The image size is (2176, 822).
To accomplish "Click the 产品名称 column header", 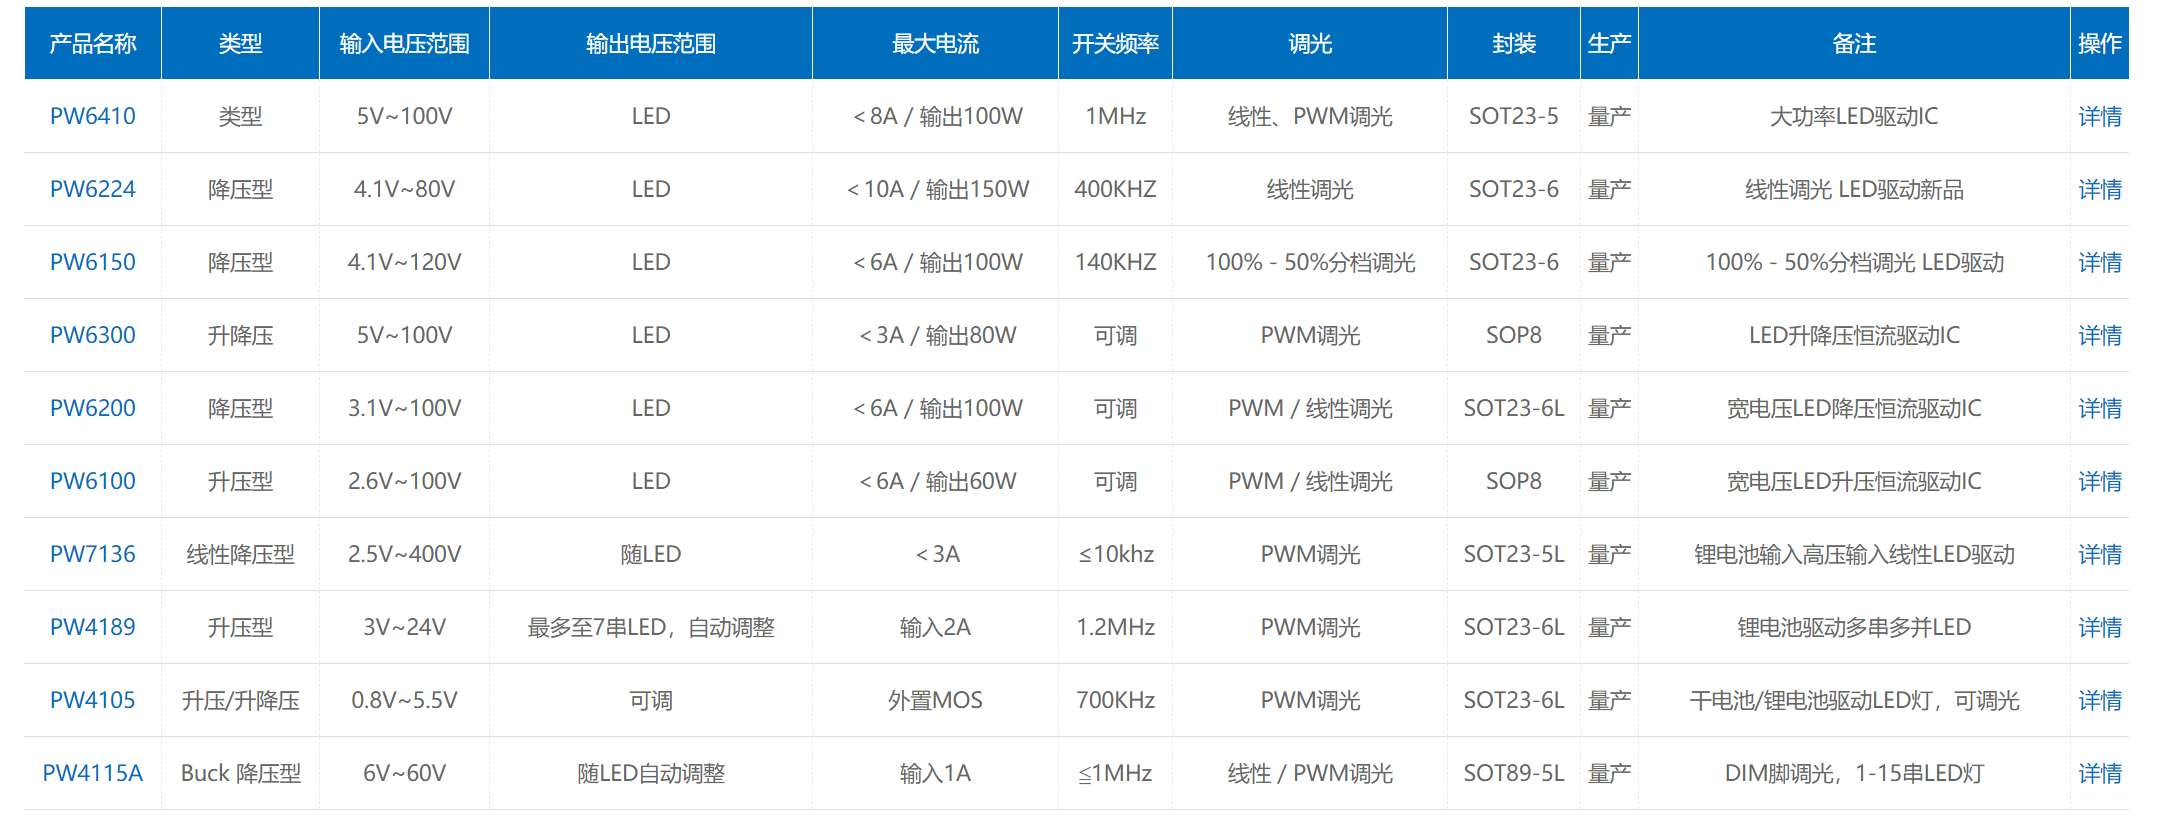I will click(x=93, y=43).
